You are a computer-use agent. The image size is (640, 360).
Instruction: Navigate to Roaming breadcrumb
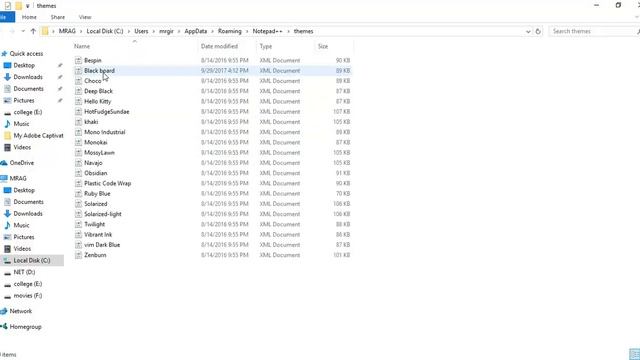(229, 31)
